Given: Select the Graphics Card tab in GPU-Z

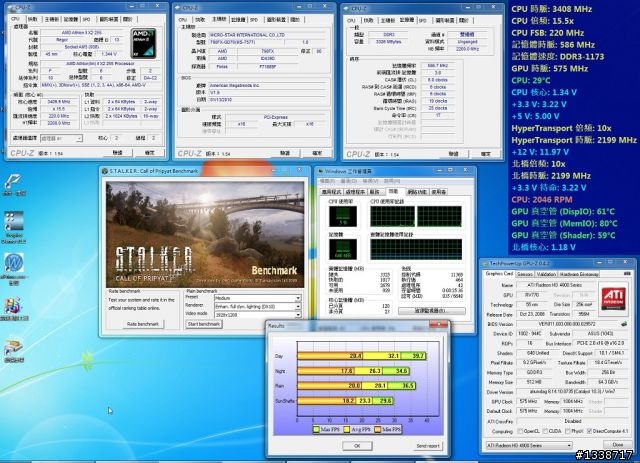Looking at the screenshot, I should click(x=499, y=274).
